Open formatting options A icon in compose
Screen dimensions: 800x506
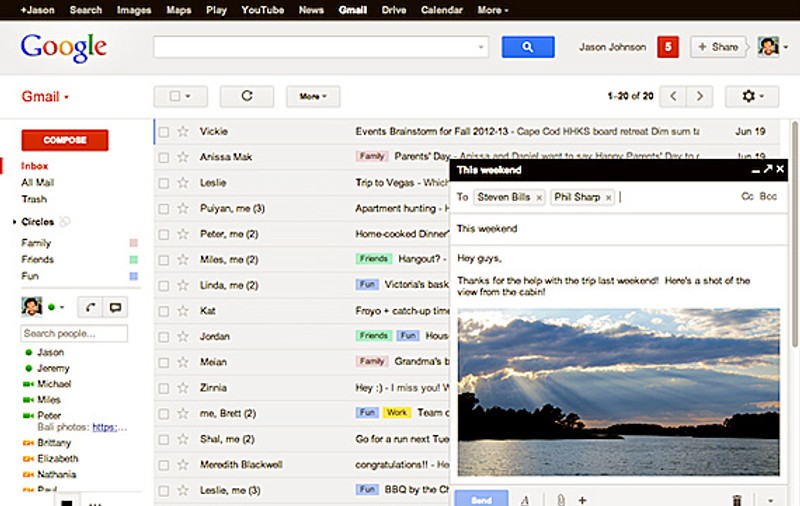point(524,500)
